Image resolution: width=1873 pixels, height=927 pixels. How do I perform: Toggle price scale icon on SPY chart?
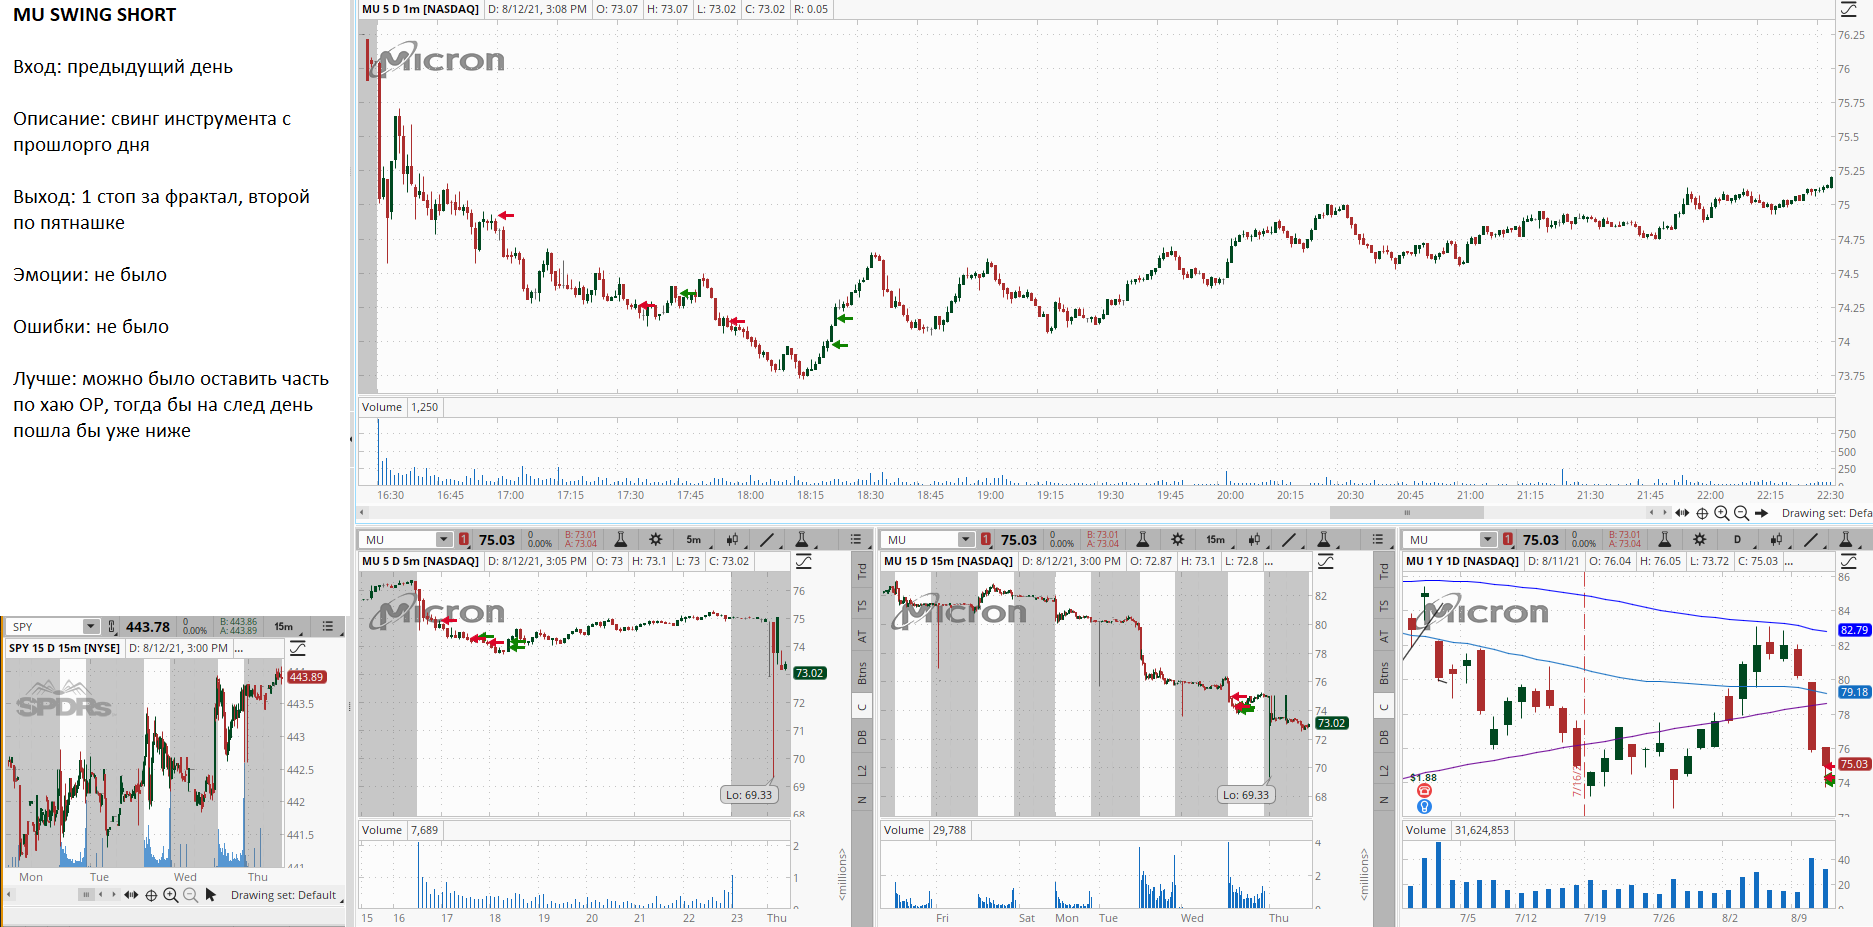click(x=298, y=649)
